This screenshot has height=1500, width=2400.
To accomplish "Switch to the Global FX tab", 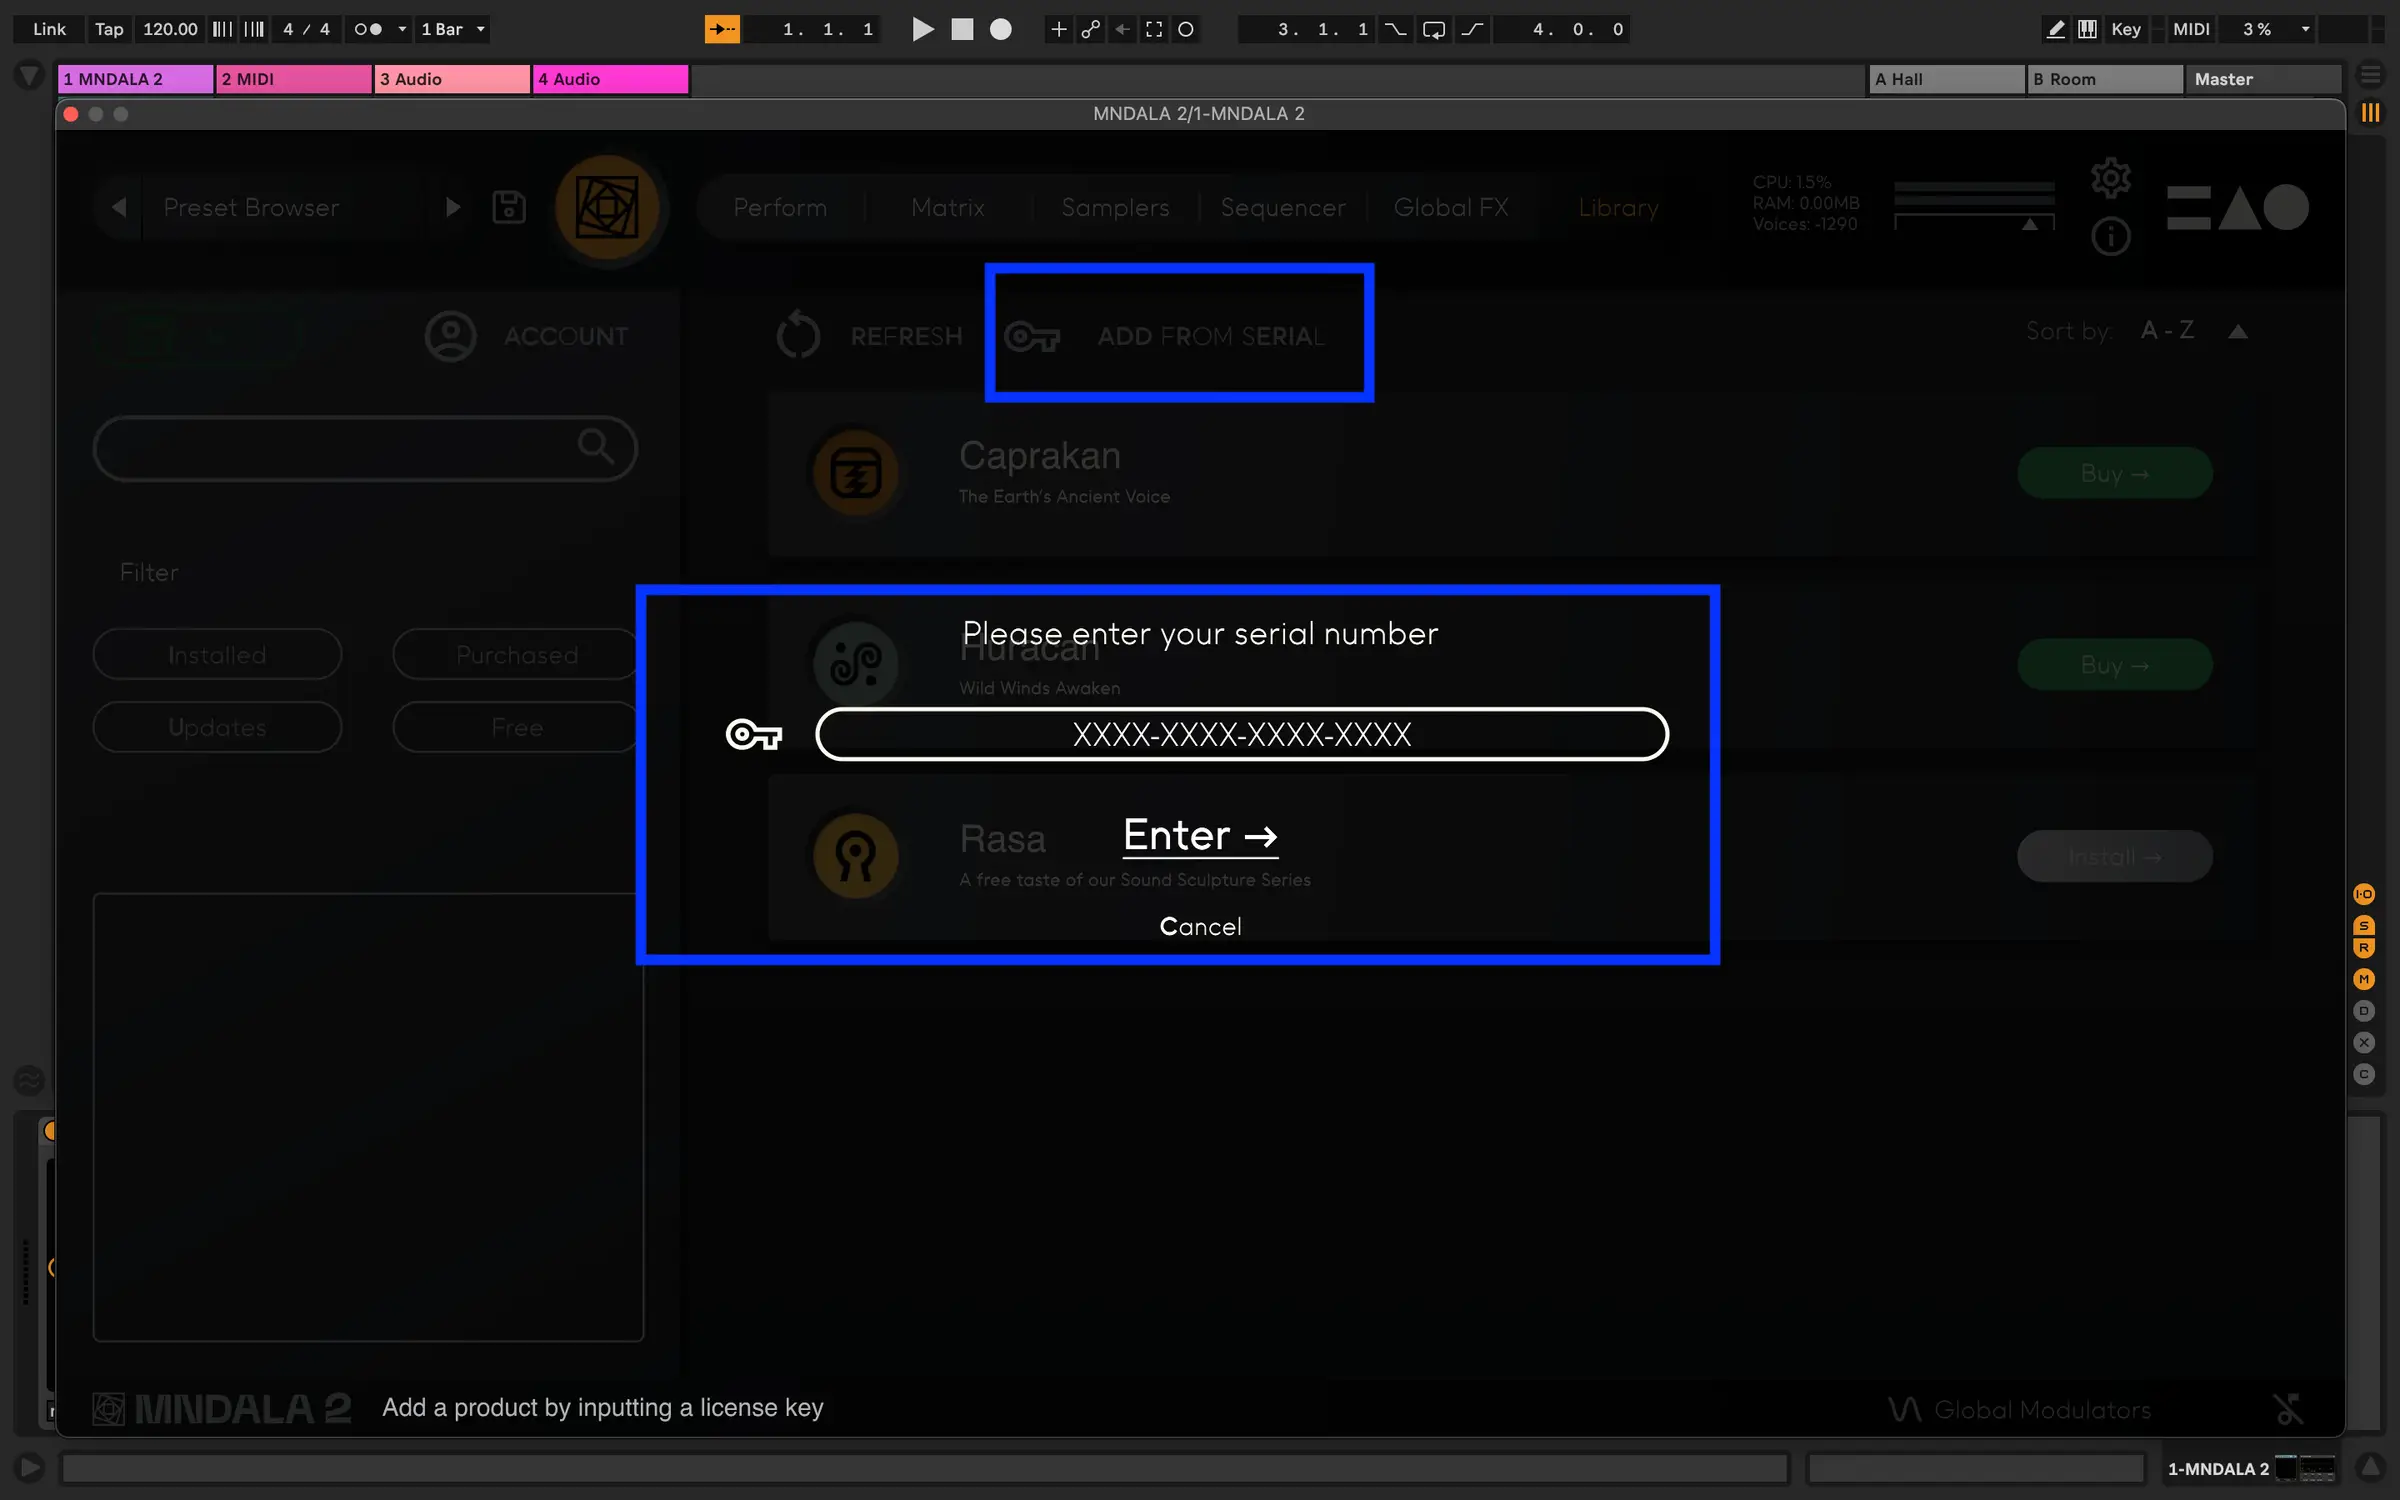I will click(x=1451, y=208).
